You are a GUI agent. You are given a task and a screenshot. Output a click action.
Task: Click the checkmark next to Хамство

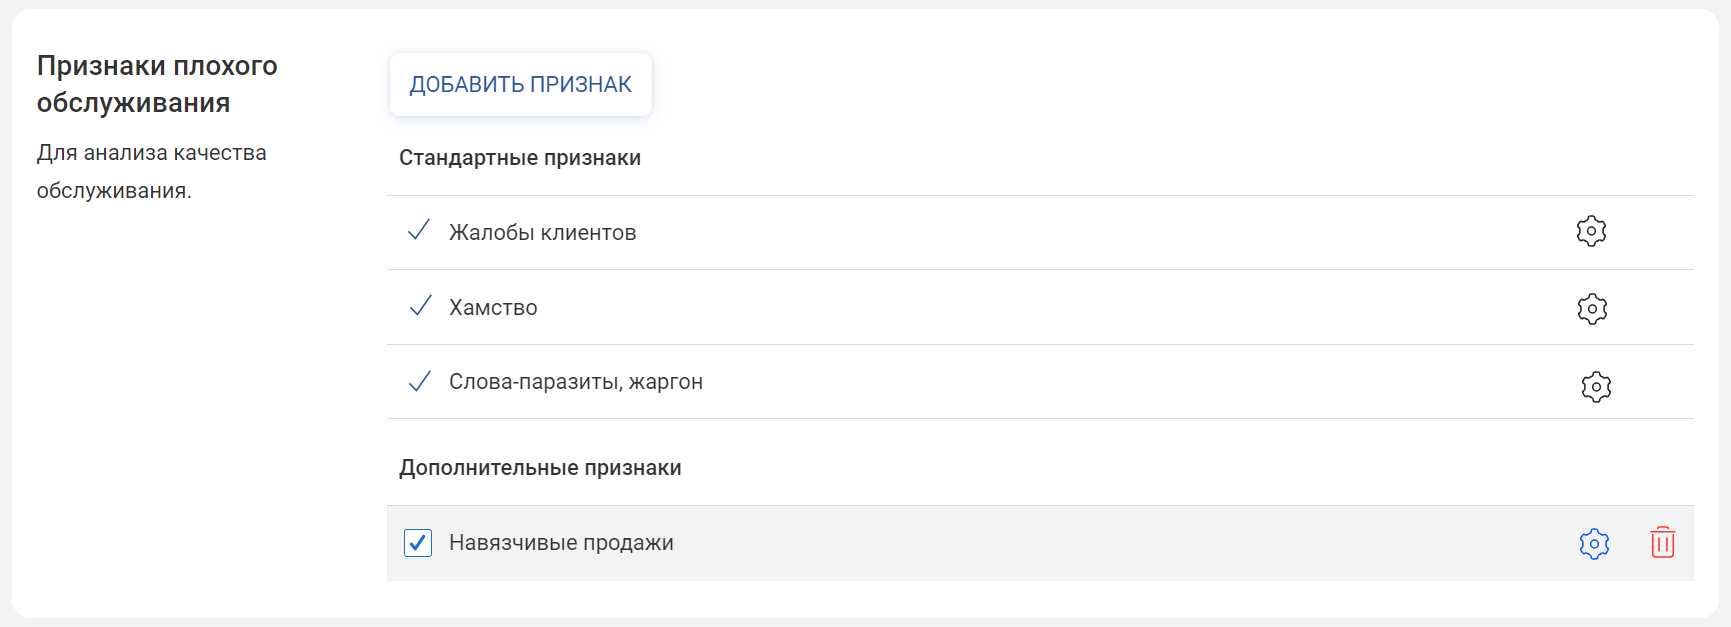pos(420,306)
